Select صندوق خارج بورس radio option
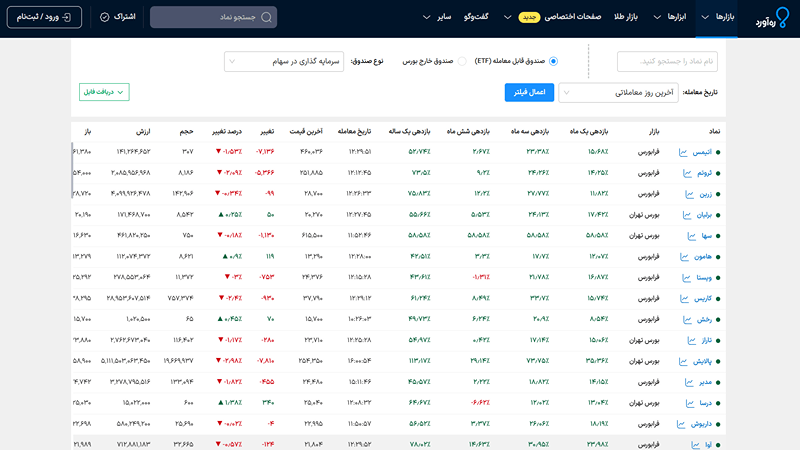Viewport: 800px width, 450px height. 462,61
